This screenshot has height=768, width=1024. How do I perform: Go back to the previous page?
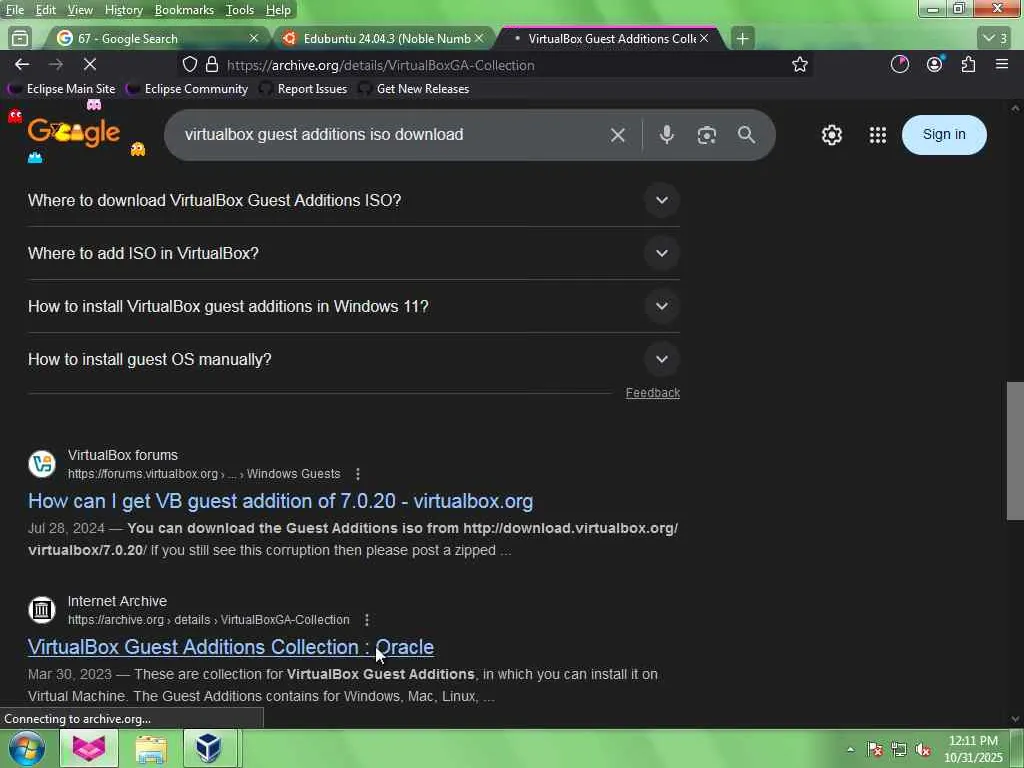(22, 65)
